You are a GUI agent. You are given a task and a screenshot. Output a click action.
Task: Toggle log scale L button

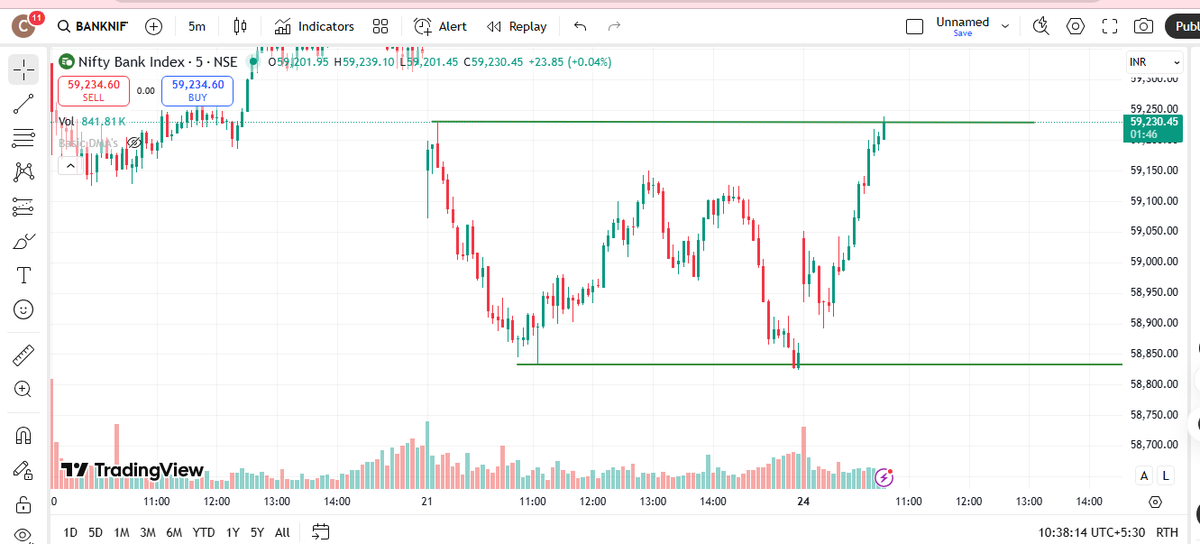pyautogui.click(x=1166, y=476)
